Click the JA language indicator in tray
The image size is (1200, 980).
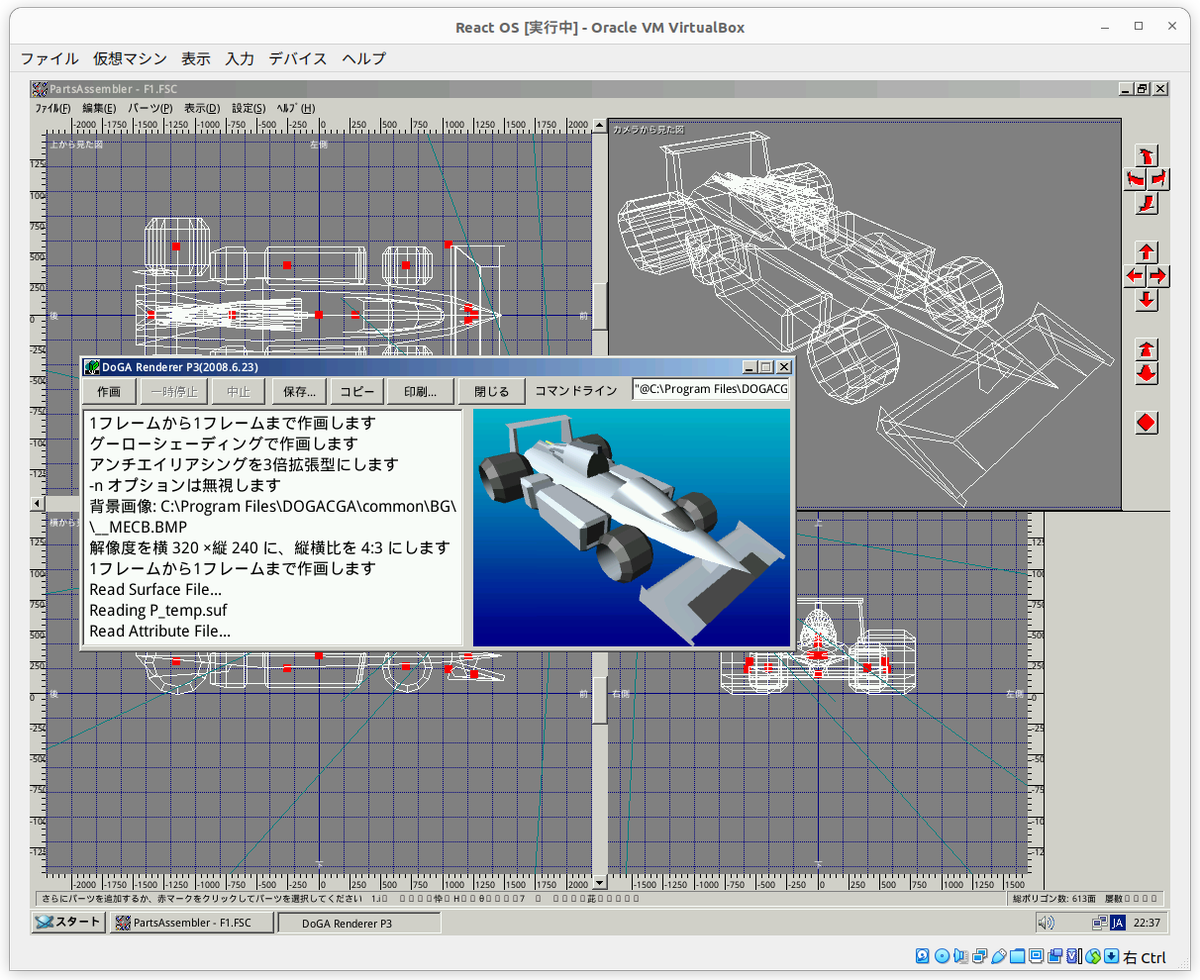point(1118,922)
